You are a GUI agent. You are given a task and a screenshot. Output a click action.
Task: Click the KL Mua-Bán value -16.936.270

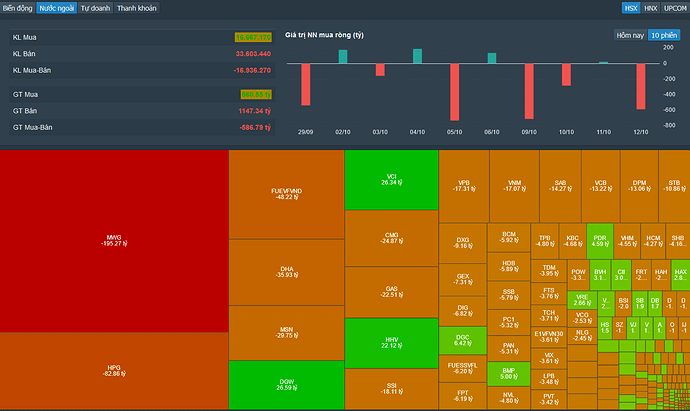pyautogui.click(x=252, y=70)
